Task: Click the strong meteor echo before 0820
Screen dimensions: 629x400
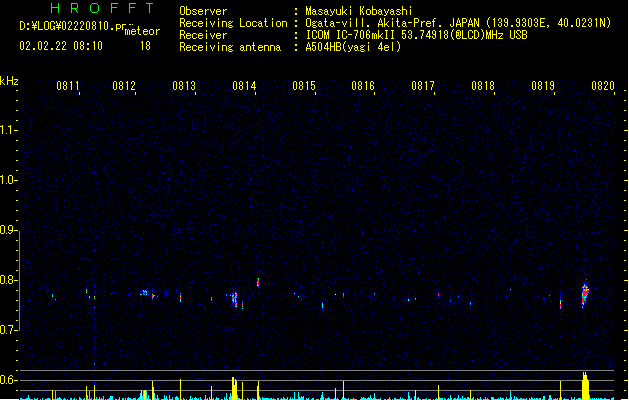Action: [585, 294]
